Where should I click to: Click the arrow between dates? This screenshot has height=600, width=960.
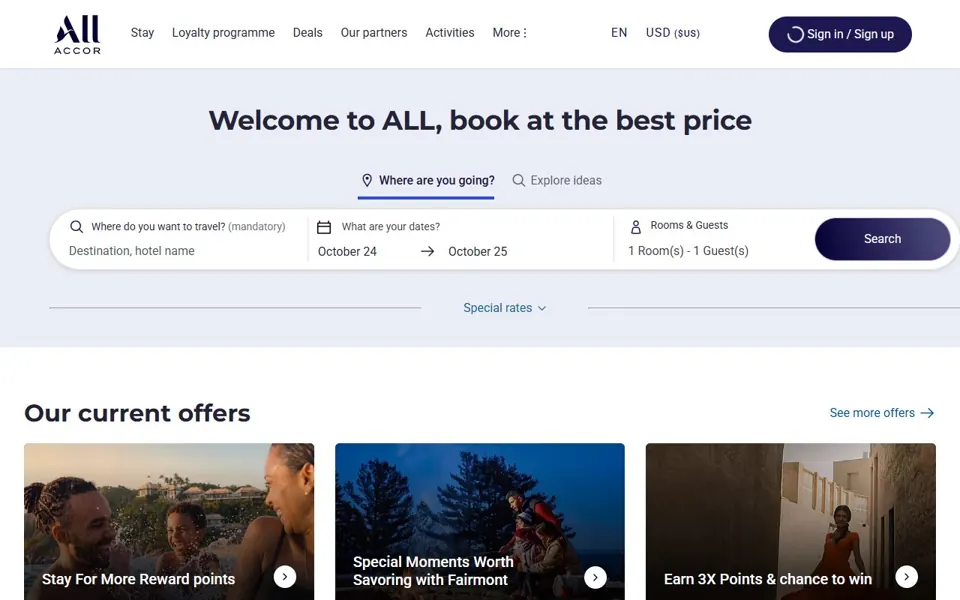click(427, 252)
